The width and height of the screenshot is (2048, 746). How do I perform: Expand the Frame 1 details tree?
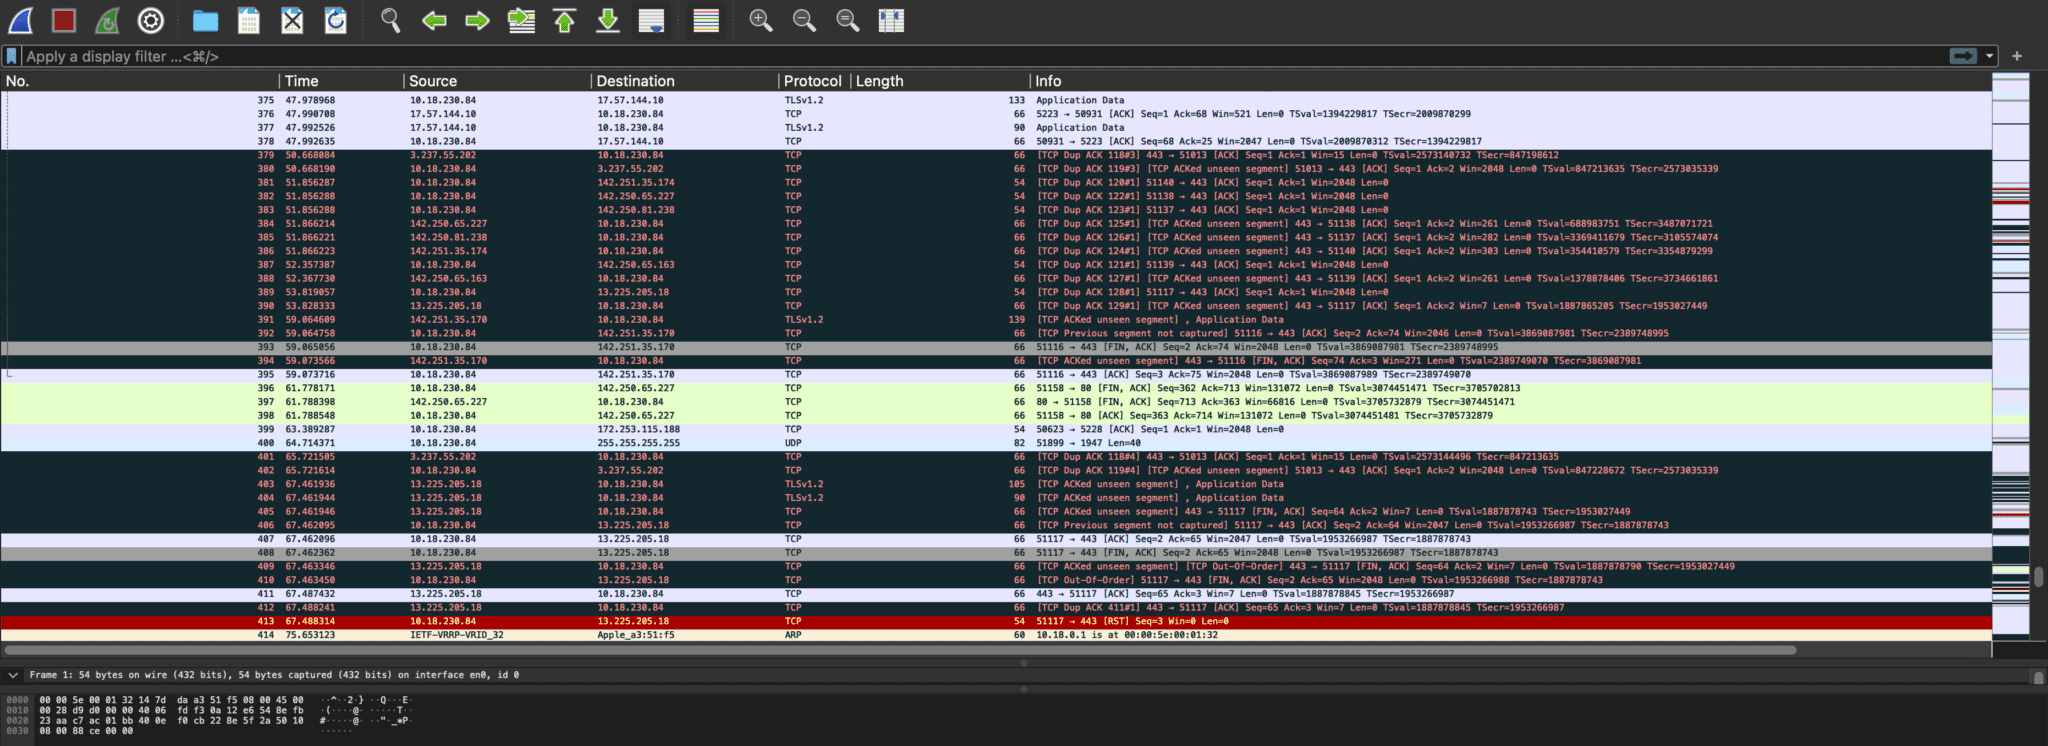(x=13, y=675)
